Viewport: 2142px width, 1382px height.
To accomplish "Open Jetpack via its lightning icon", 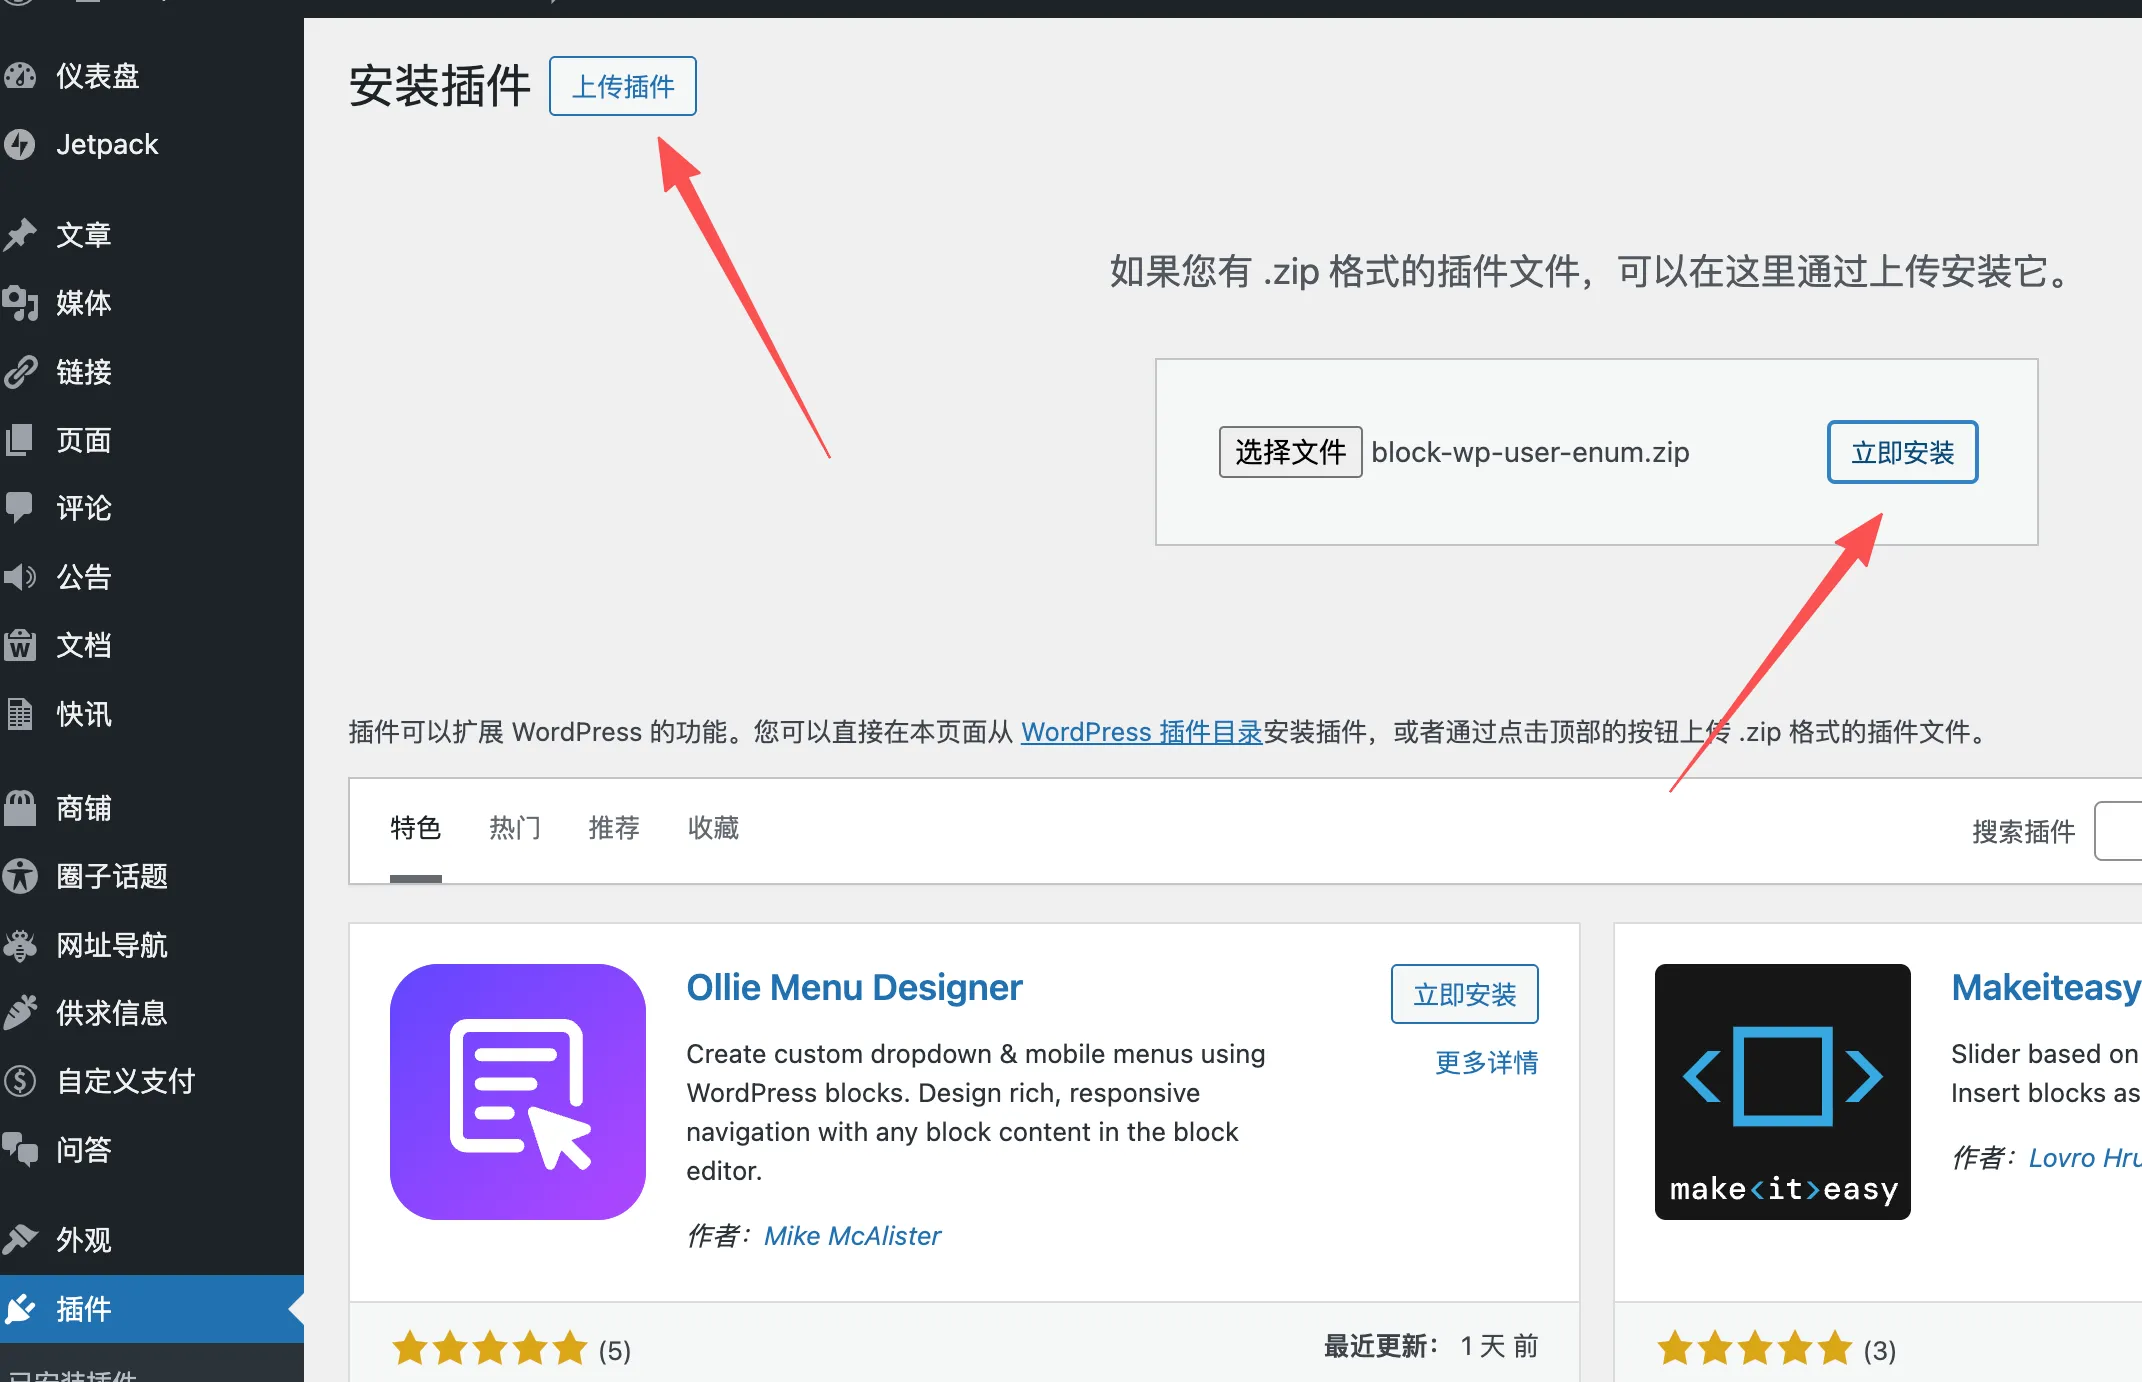I will click(x=20, y=145).
